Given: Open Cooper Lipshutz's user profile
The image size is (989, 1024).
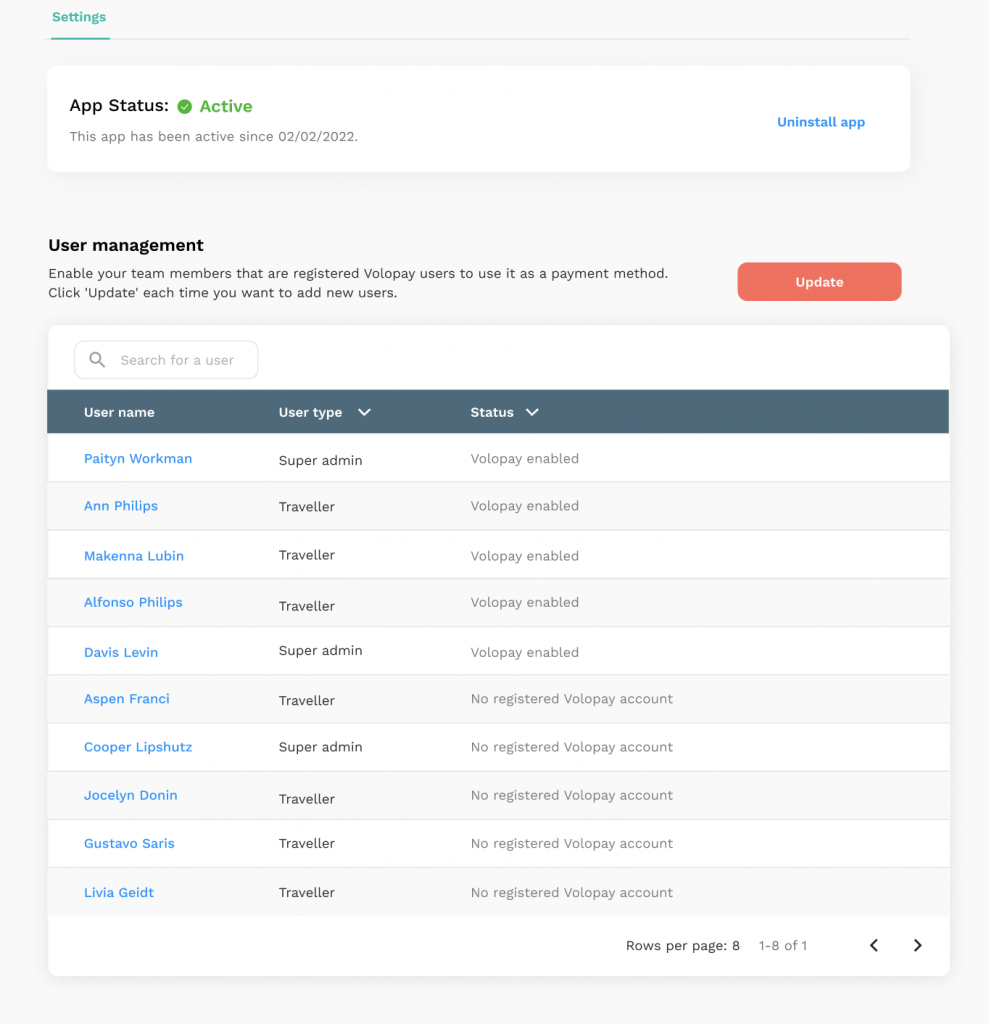Looking at the screenshot, I should coord(138,747).
